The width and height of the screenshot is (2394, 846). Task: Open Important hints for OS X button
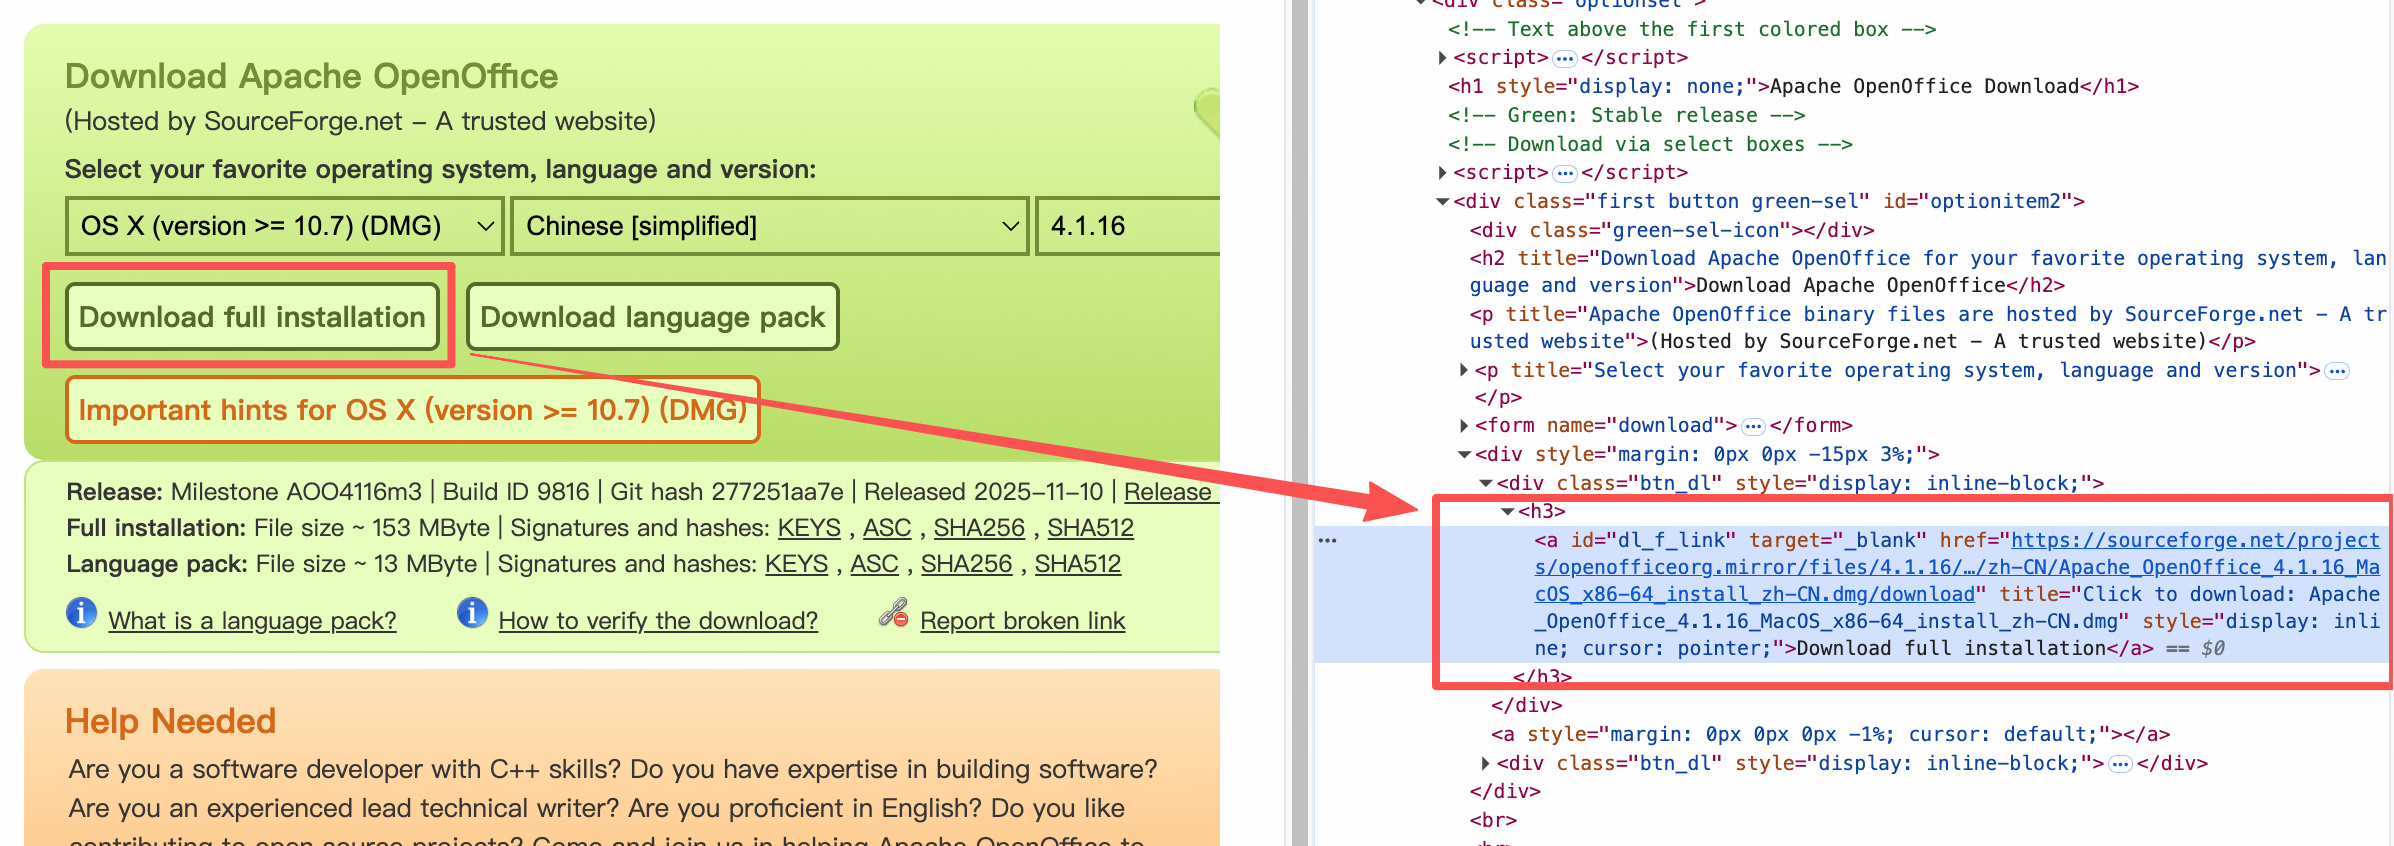[412, 410]
